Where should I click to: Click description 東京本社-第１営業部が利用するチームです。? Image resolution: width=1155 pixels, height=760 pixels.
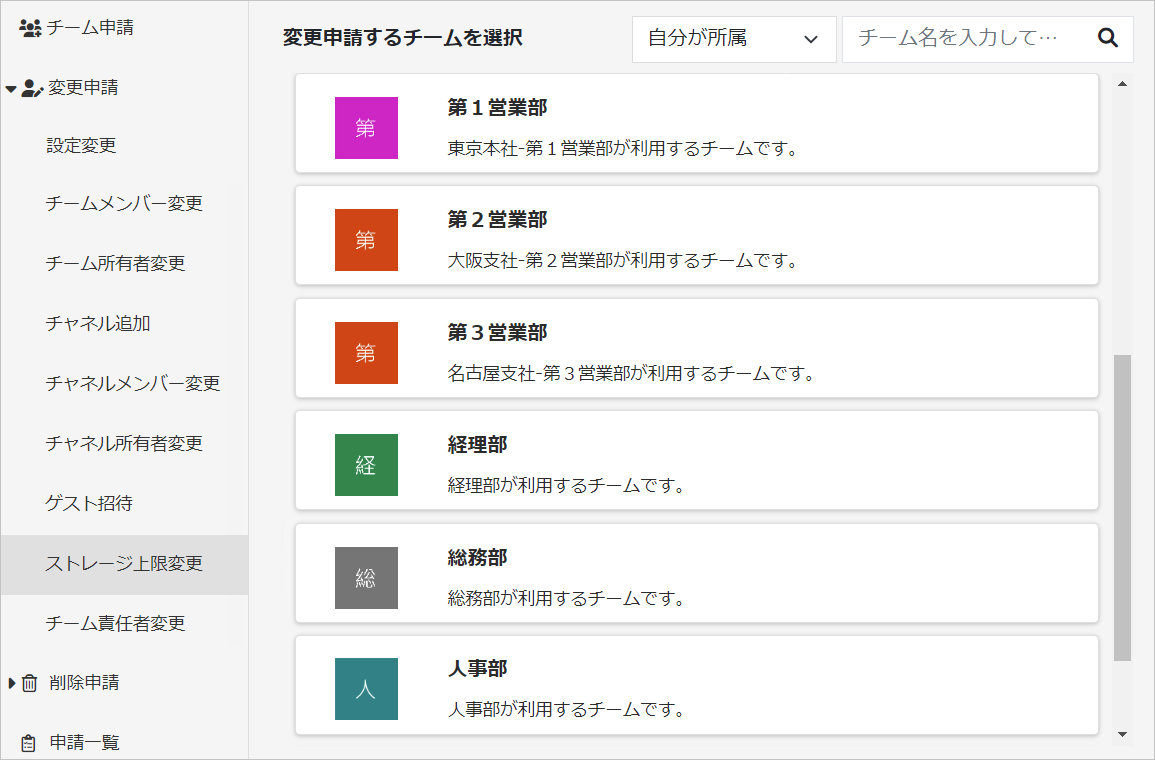623,149
